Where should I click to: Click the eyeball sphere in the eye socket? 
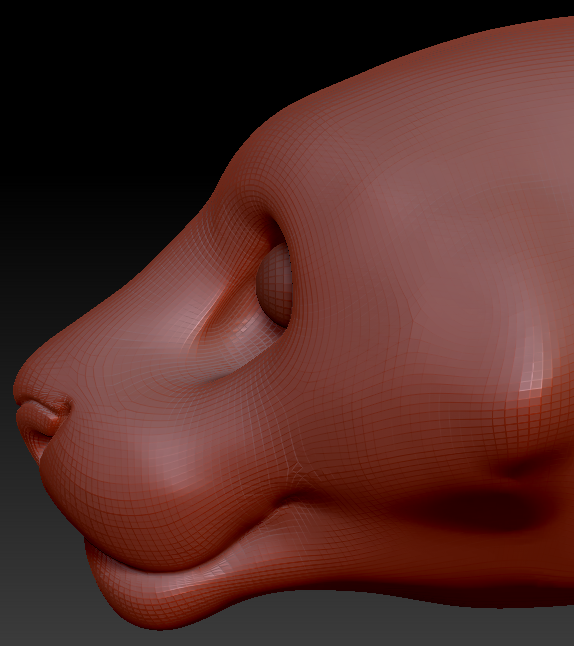pos(275,284)
